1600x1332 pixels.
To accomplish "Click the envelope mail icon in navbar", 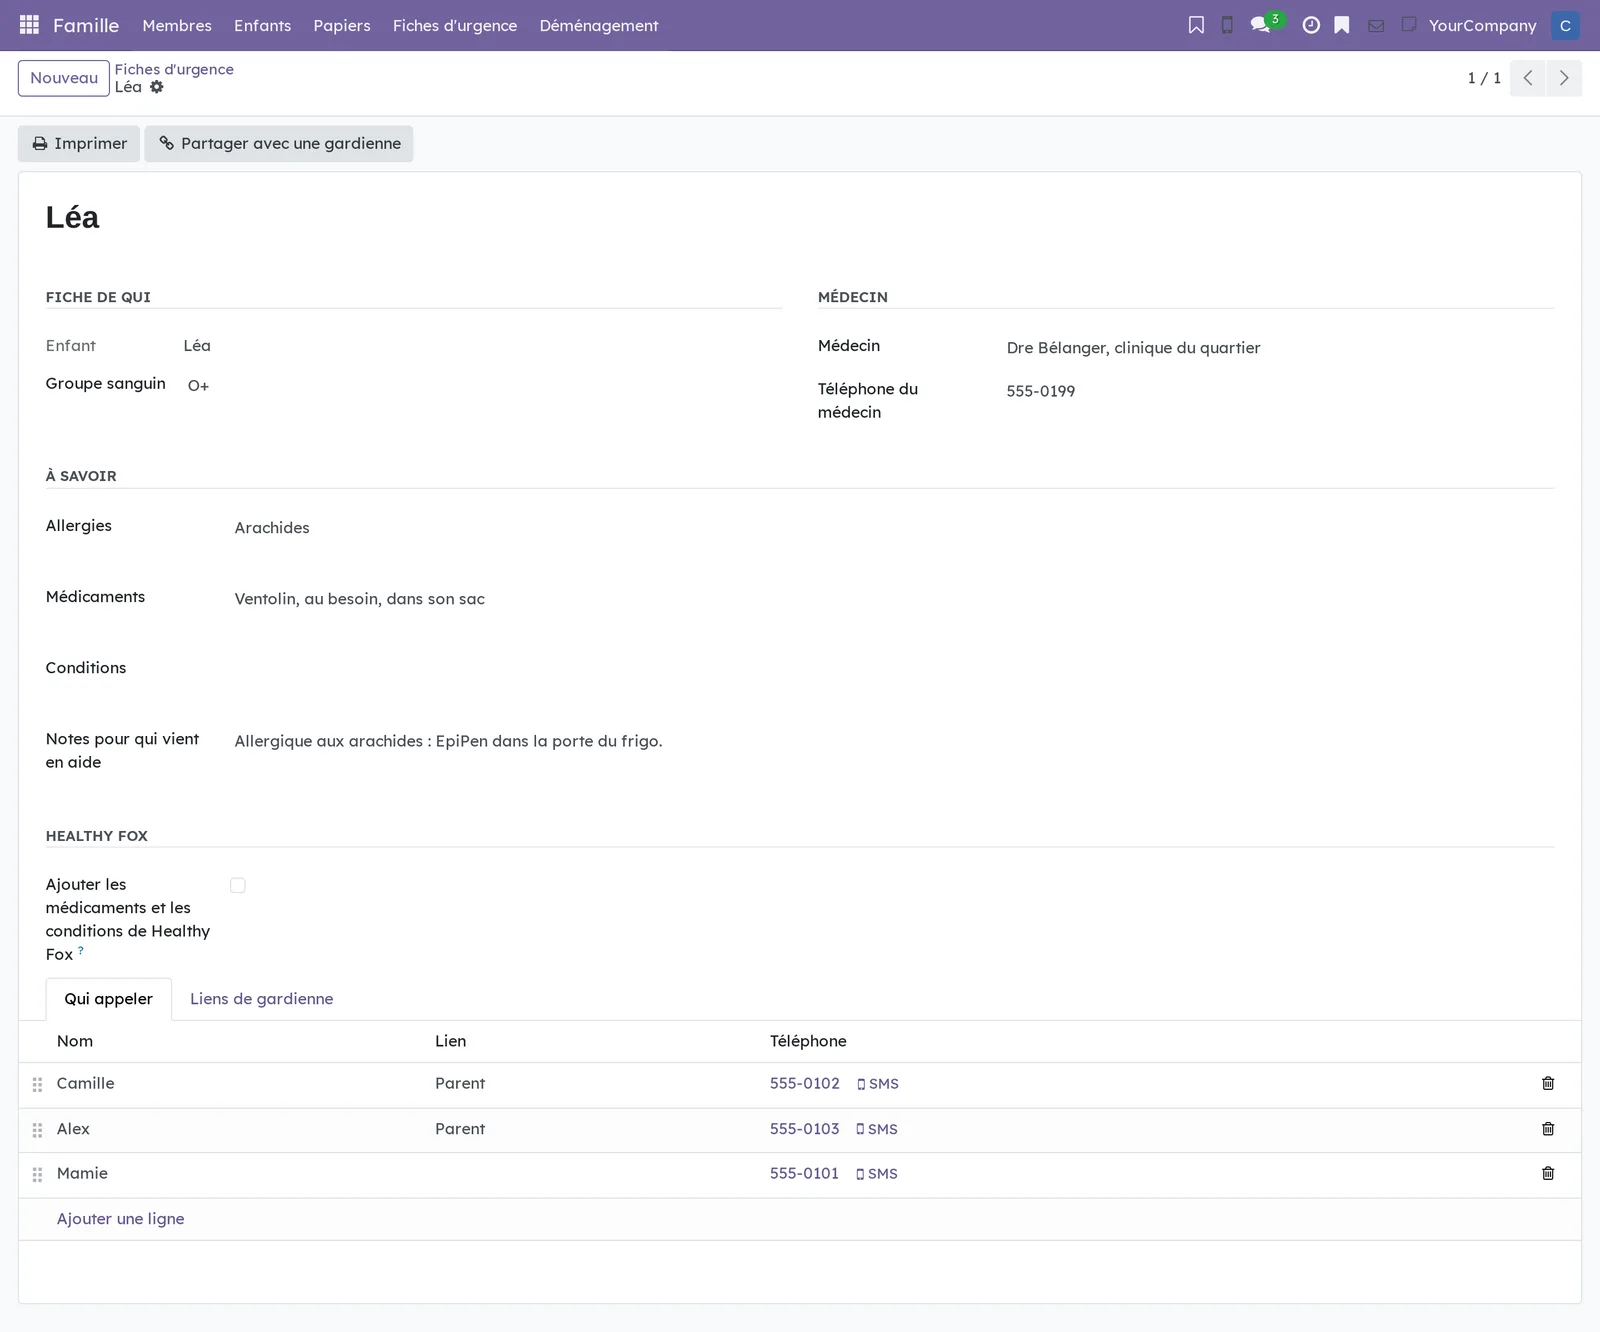I will tap(1376, 26).
